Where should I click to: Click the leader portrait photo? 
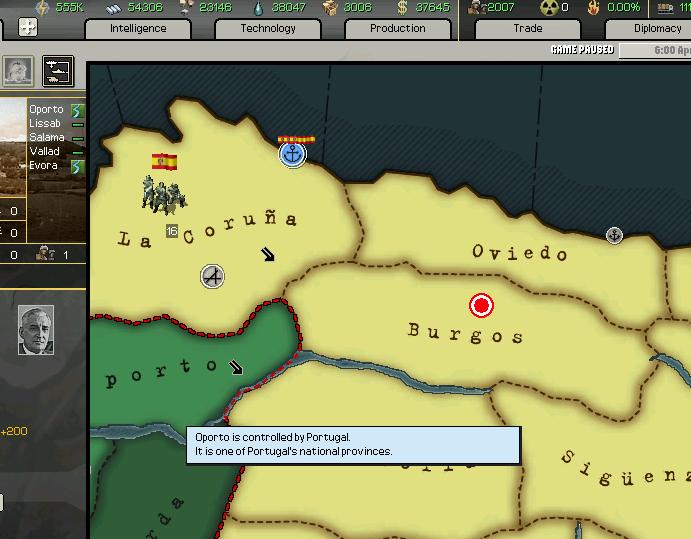[36, 330]
